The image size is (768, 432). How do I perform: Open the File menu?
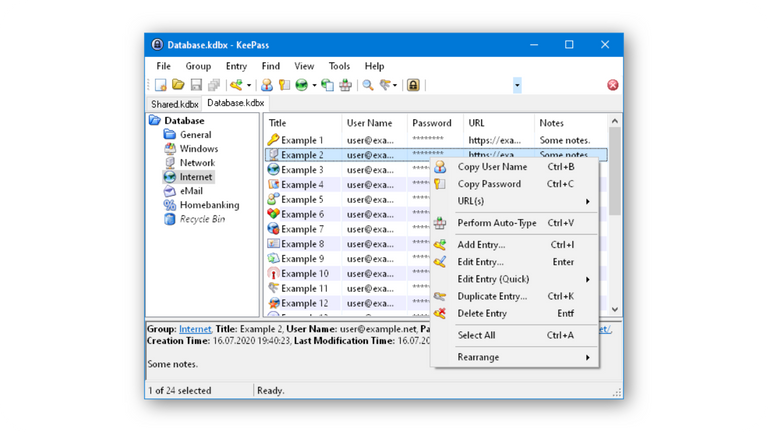tap(164, 66)
